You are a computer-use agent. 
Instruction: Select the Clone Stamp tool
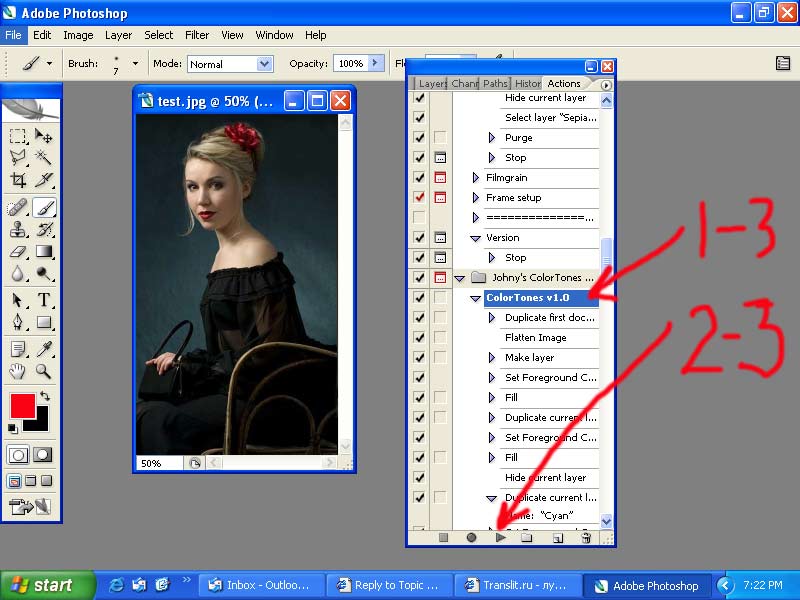[17, 230]
